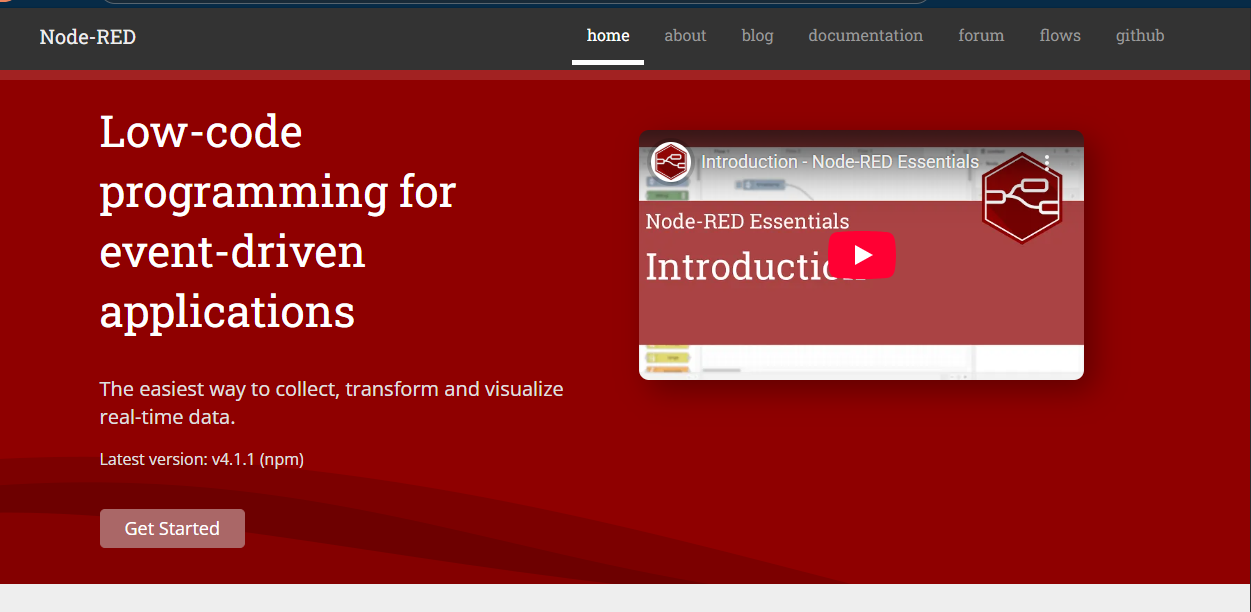Viewport: 1251px width, 612px height.
Task: Open the Introduction - Node-RED Essentials video title
Action: coord(840,161)
